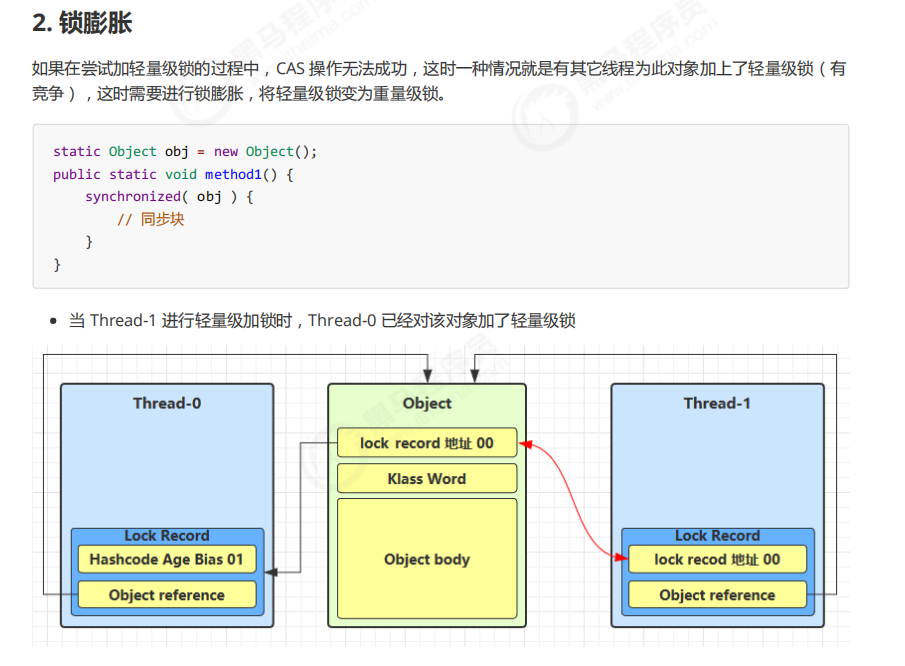Click the "Lock Record" label inside Thread-1
Screen dimensions: 905x666
pos(717,536)
